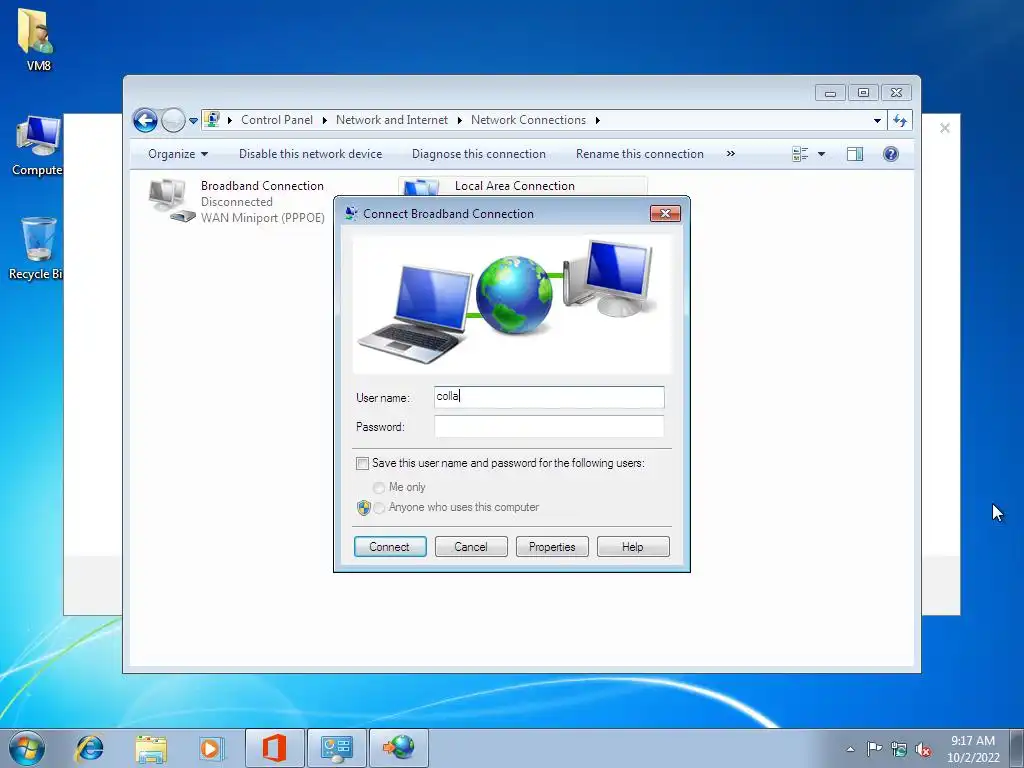The height and width of the screenshot is (768, 1024).
Task: Open Help with the question mark icon
Action: coord(891,154)
